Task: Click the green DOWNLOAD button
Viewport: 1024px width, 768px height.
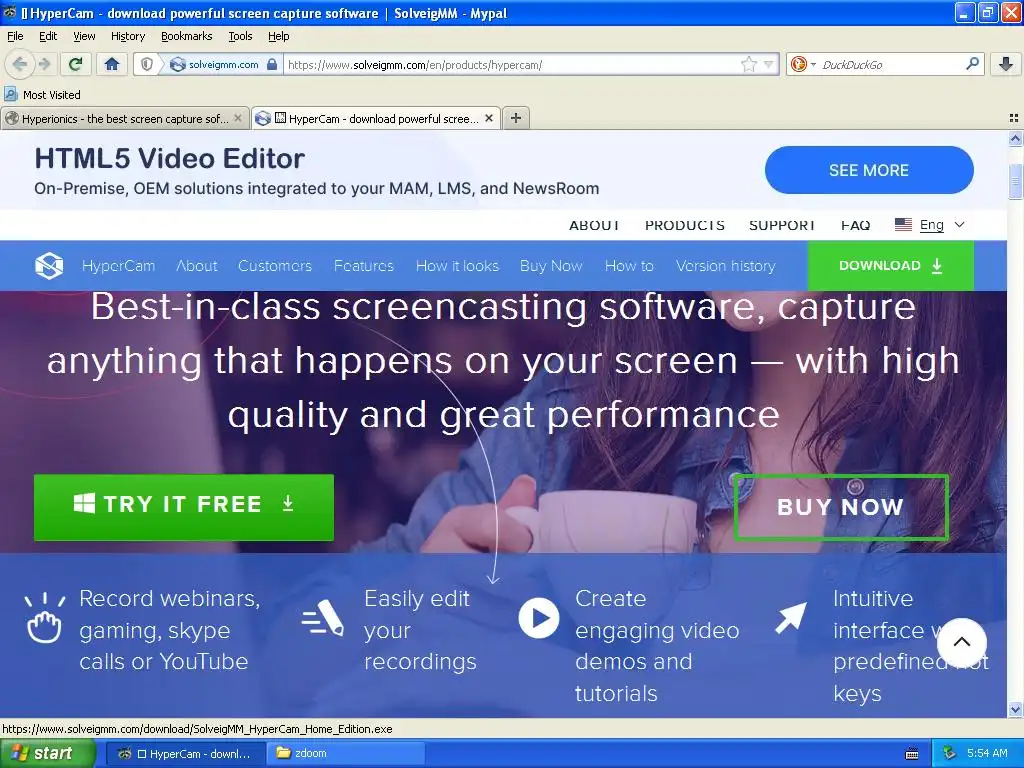Action: tap(891, 266)
